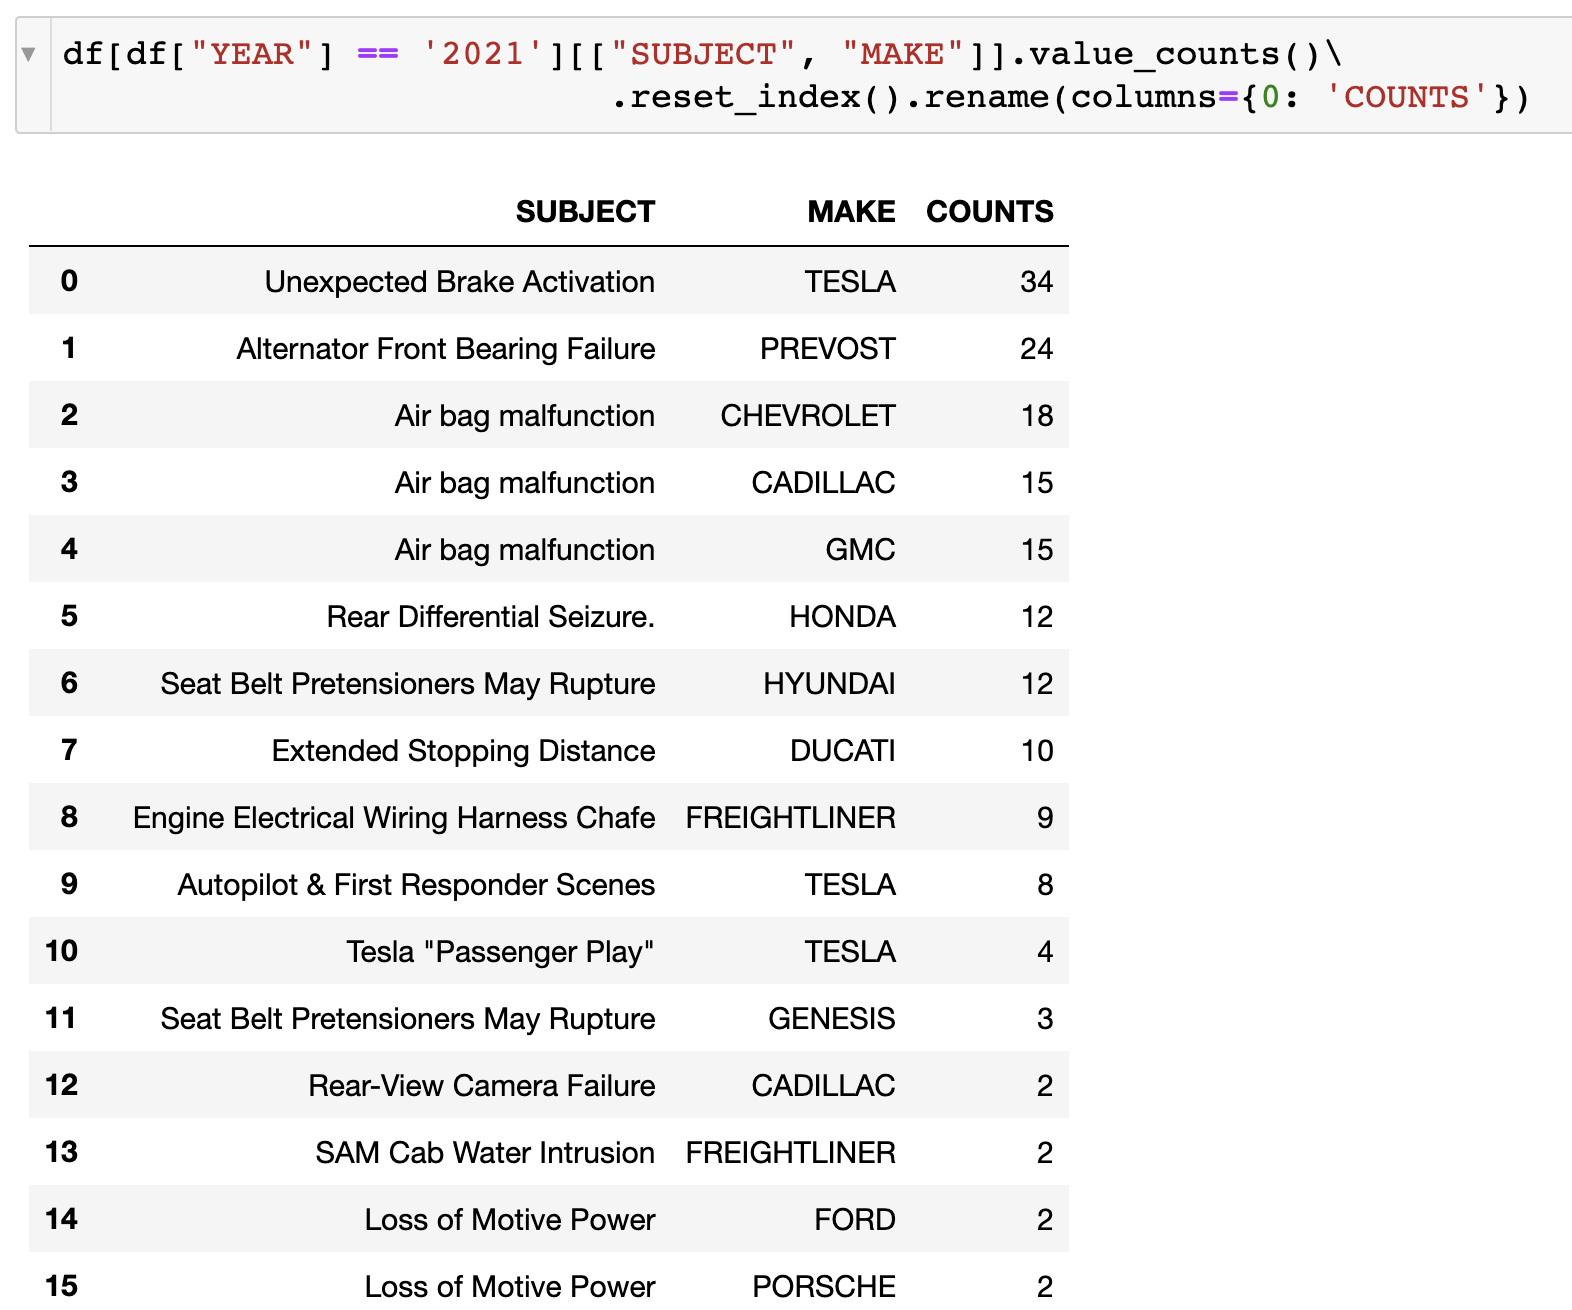Click row index 13
The width and height of the screenshot is (1572, 1310).
pyautogui.click(x=61, y=1152)
